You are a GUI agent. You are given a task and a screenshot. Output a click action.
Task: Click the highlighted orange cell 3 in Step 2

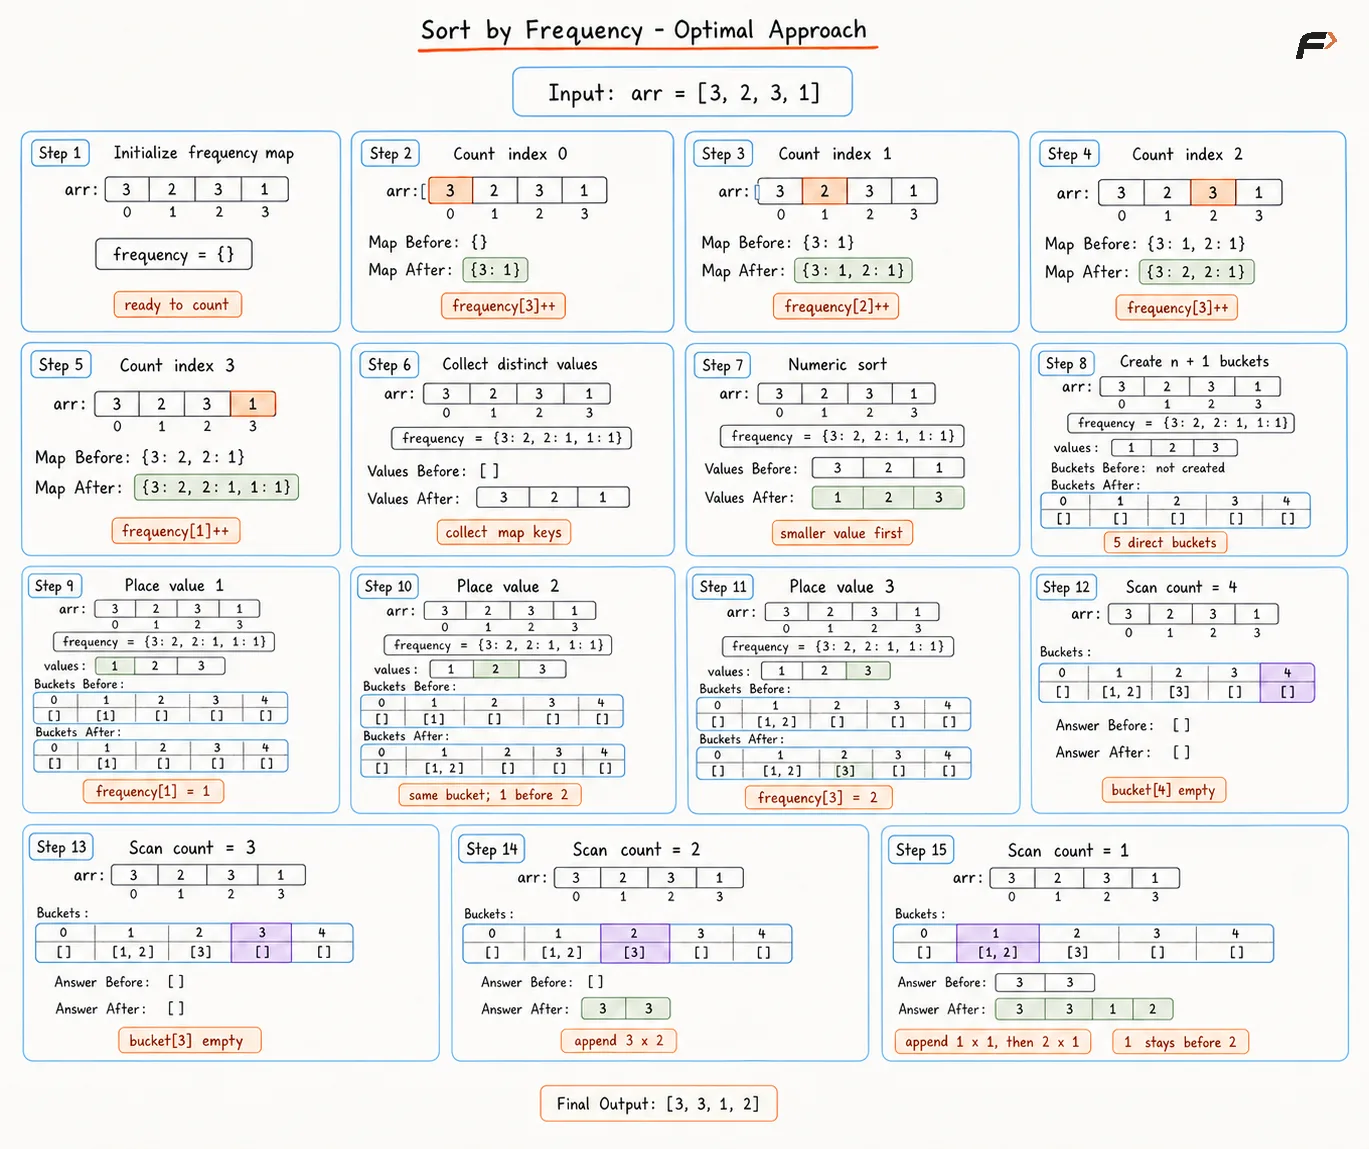tap(450, 190)
